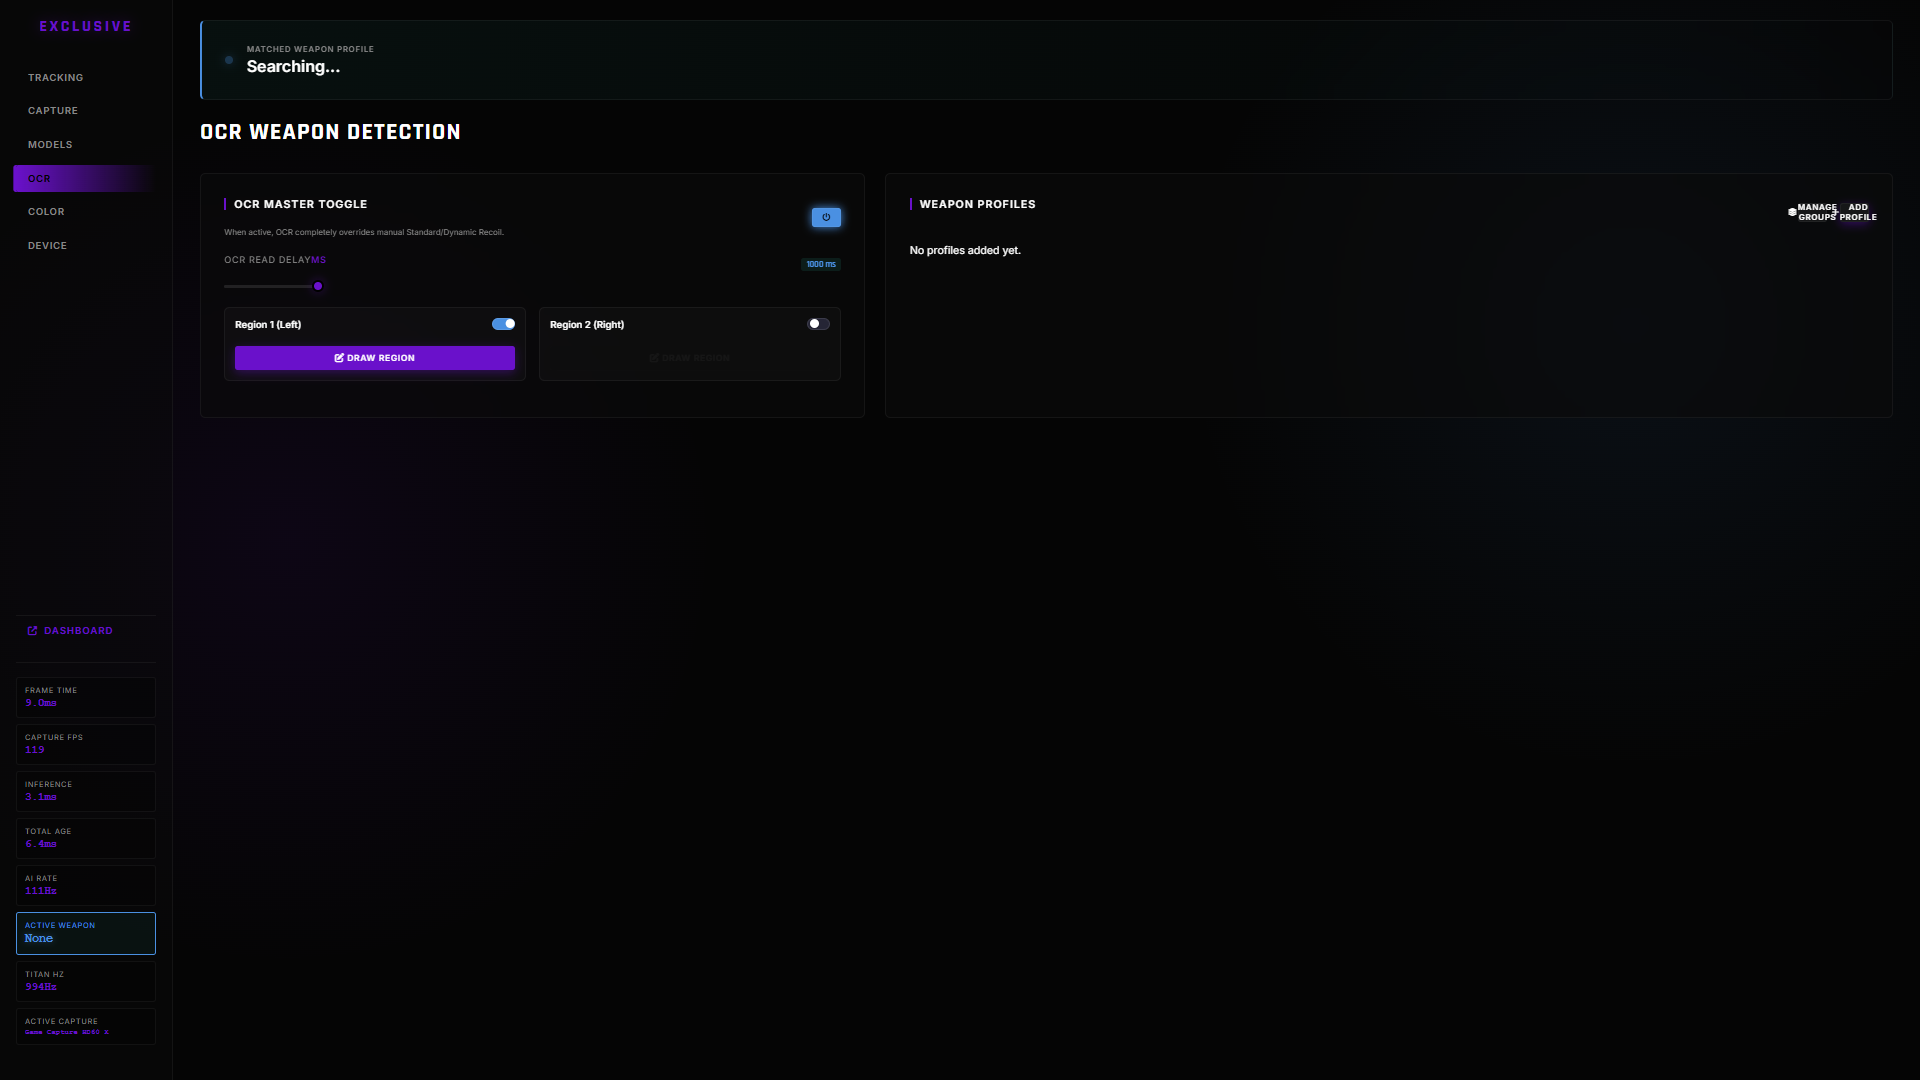Switch to the Capture page
Viewport: 1920px width, 1080px height.
(53, 111)
